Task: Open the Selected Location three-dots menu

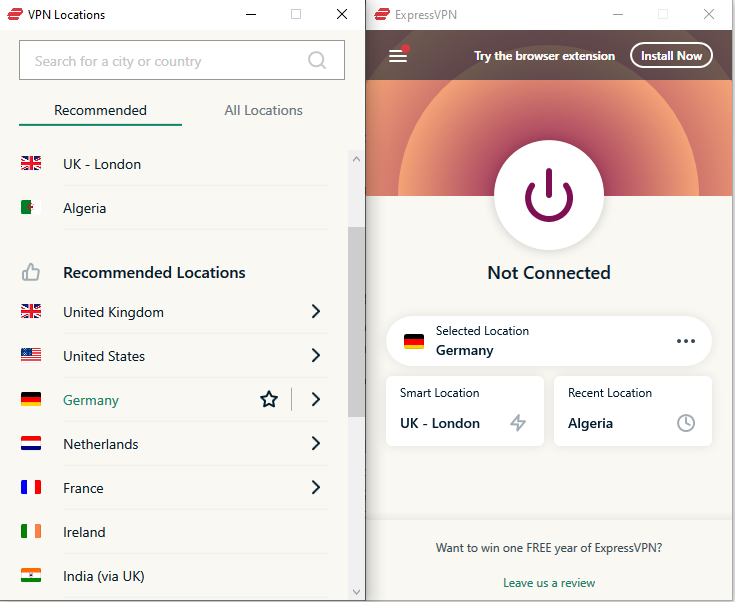Action: [x=685, y=341]
